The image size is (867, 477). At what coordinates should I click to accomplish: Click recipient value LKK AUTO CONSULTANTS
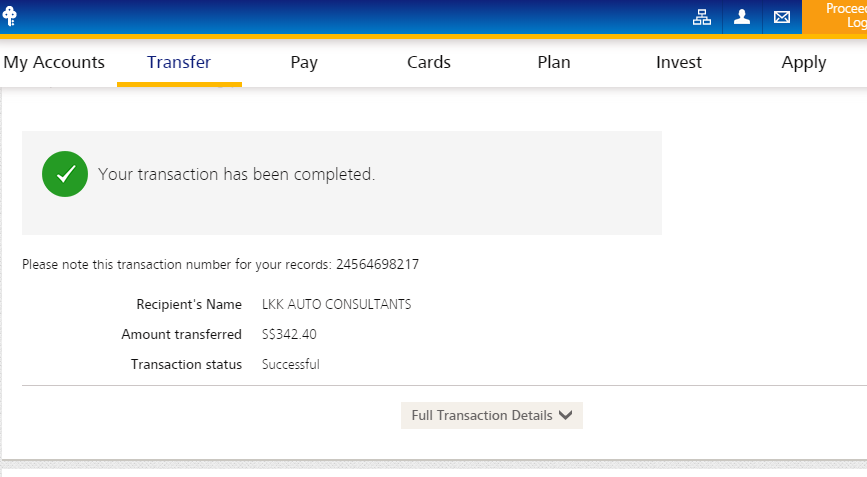pyautogui.click(x=336, y=304)
